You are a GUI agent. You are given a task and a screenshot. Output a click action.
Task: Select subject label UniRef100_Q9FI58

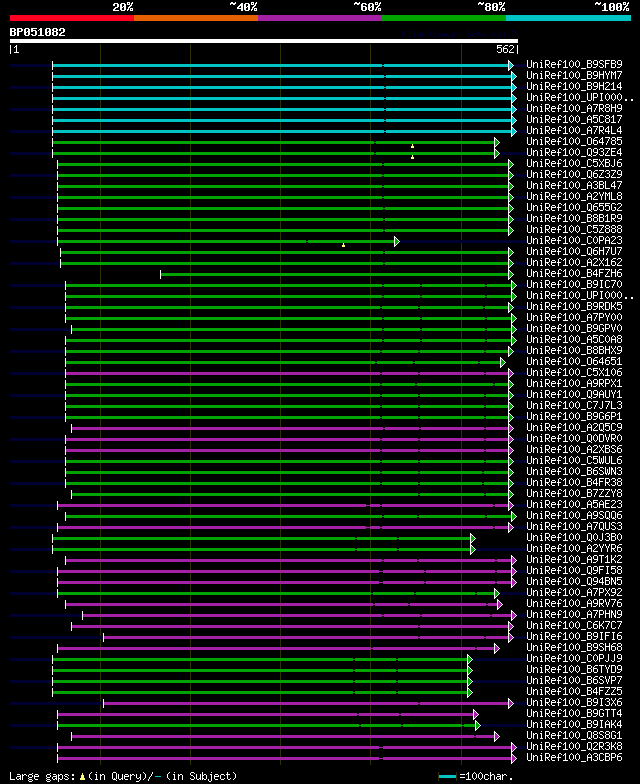pos(574,570)
